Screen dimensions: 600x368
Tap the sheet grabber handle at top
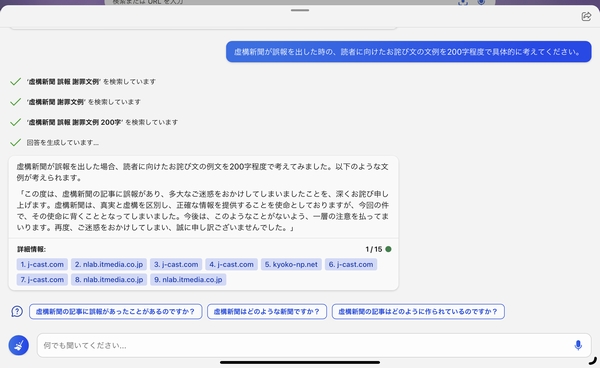(x=300, y=10)
